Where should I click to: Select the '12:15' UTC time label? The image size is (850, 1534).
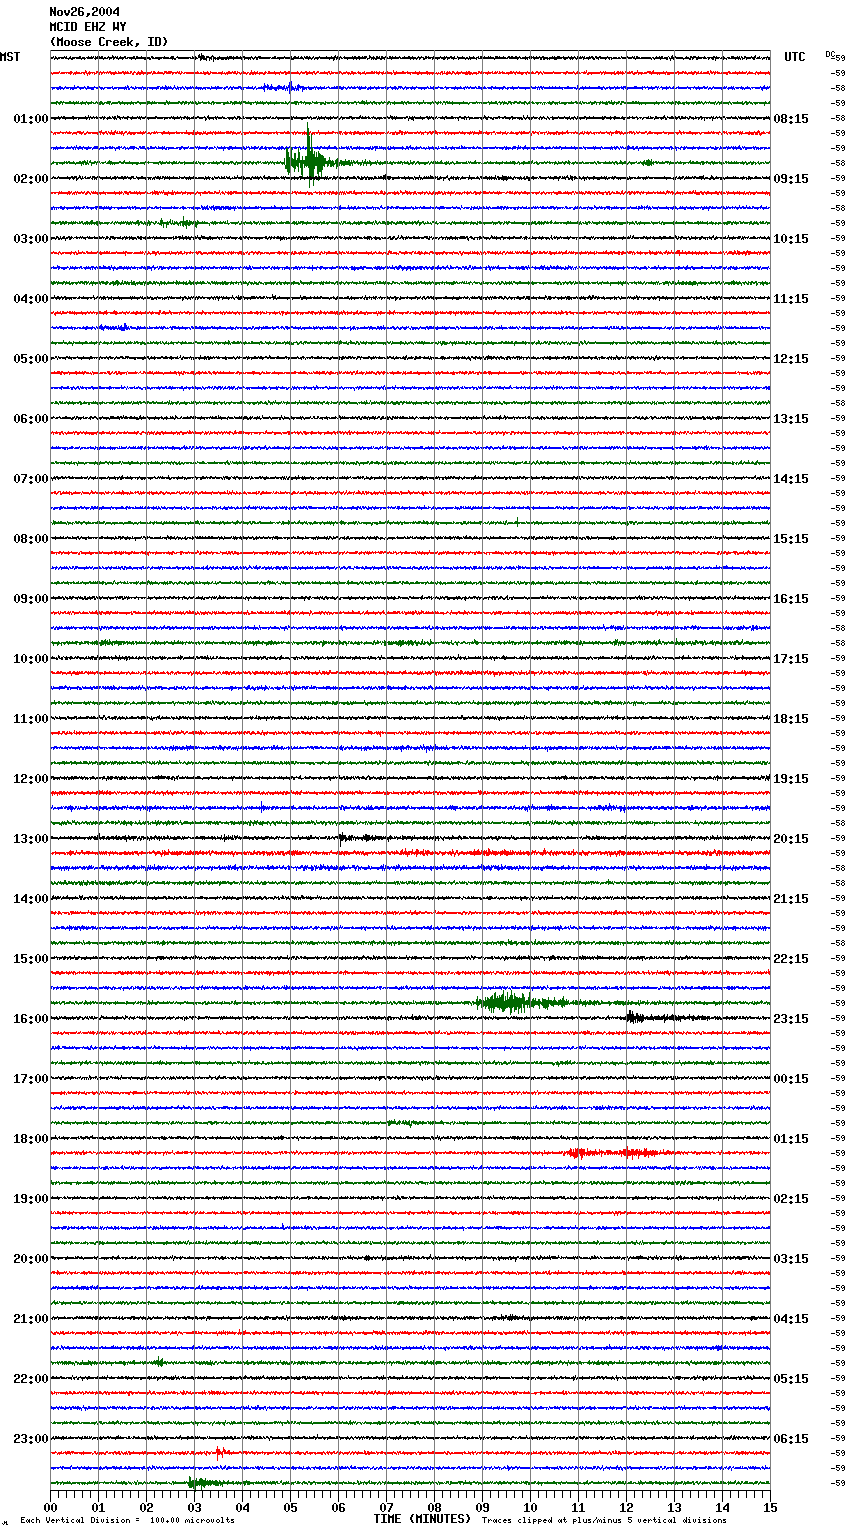(x=791, y=359)
